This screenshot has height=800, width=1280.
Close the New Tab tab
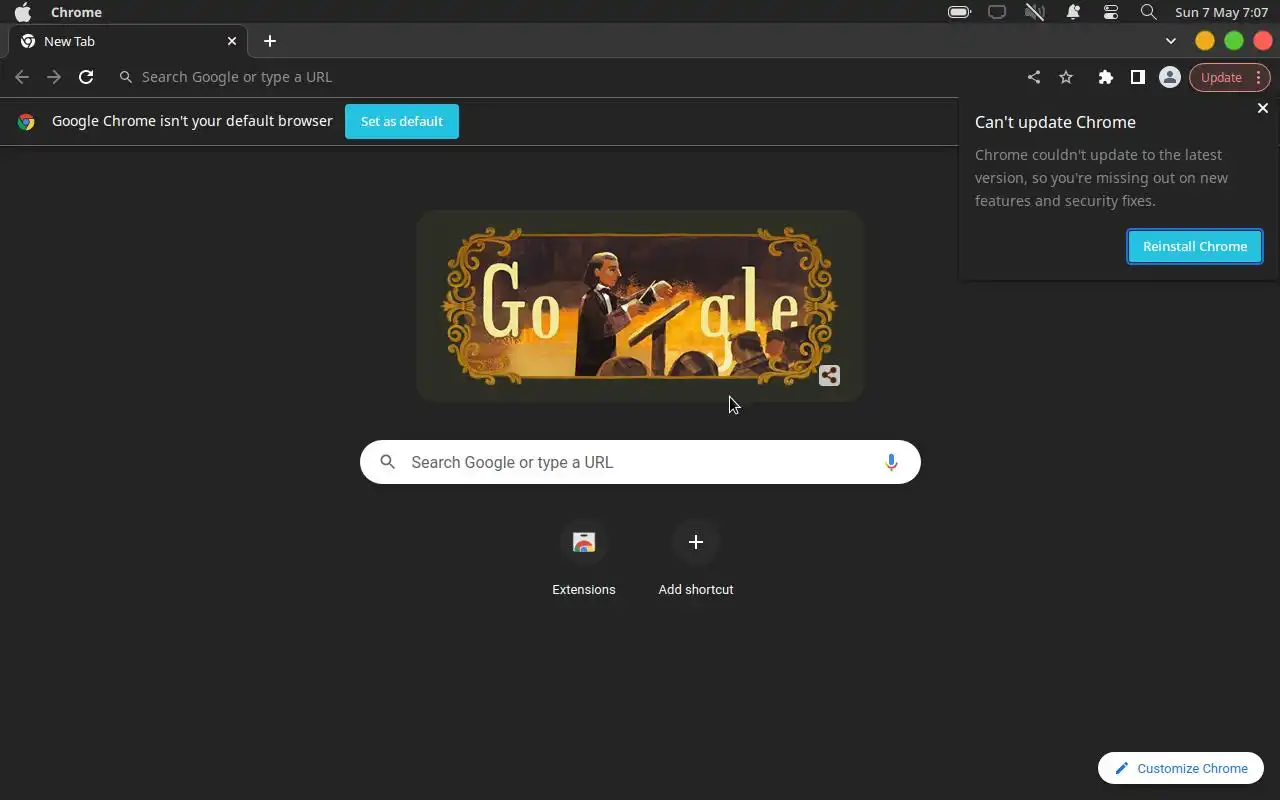[x=232, y=41]
